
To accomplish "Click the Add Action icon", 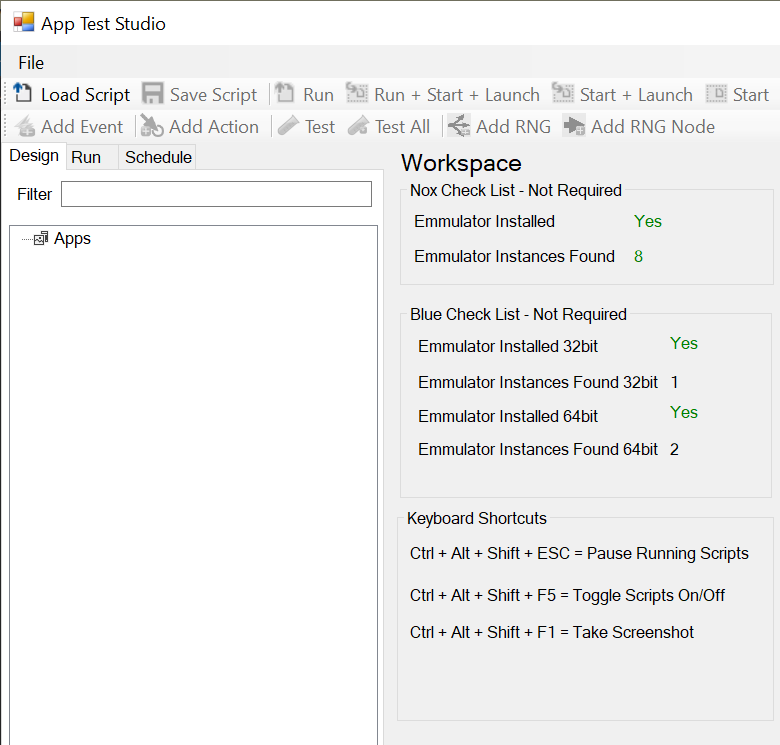I will 152,126.
